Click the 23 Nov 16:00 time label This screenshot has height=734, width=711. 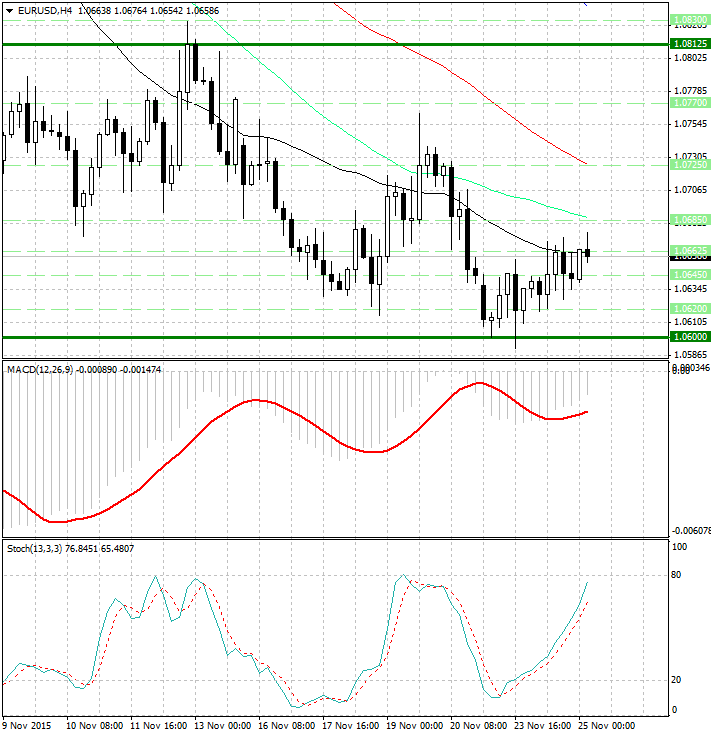(542, 726)
